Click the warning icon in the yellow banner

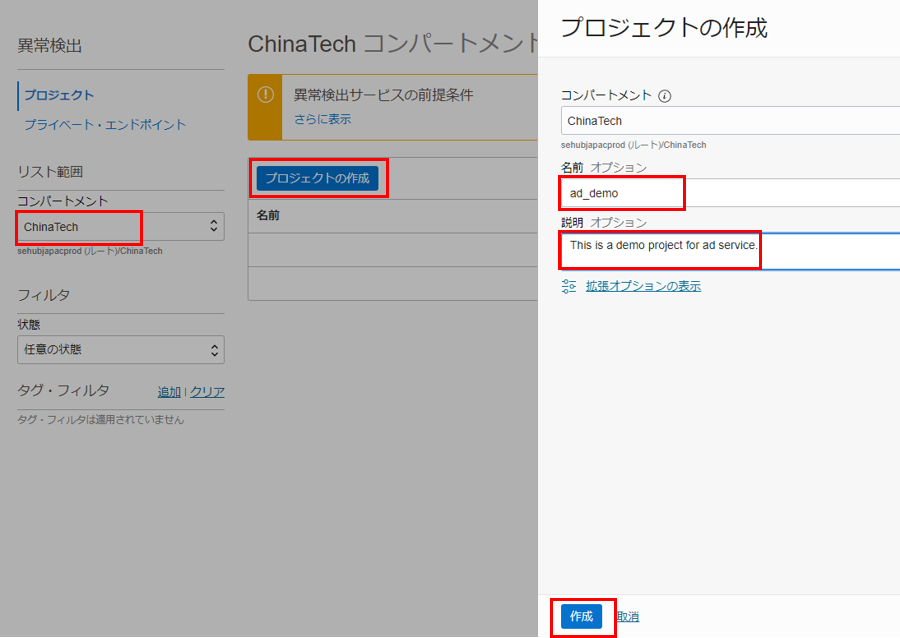[265, 95]
